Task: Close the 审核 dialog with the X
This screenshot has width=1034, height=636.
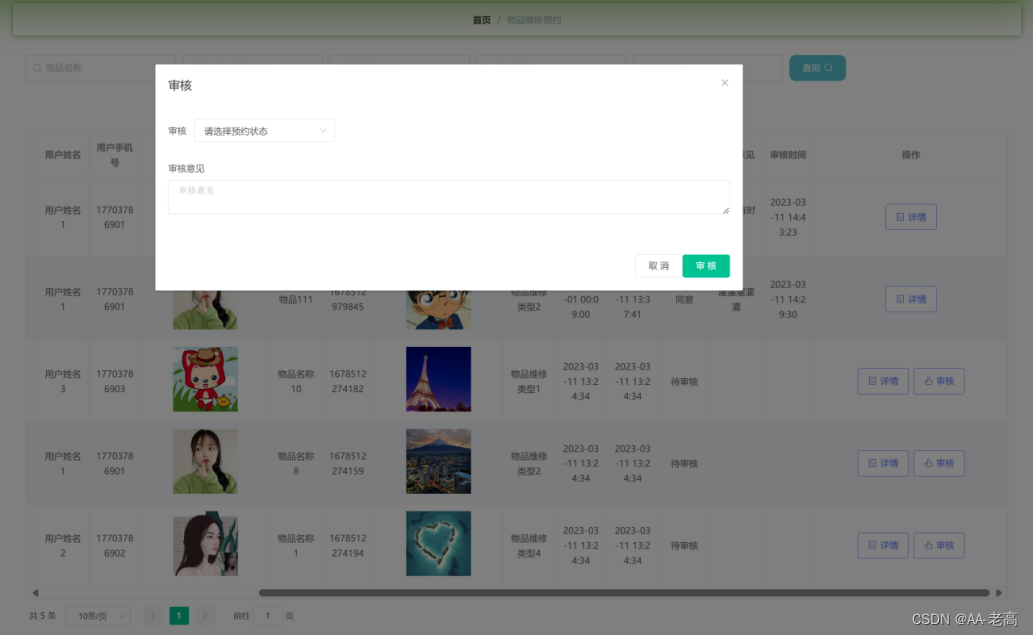Action: [724, 82]
